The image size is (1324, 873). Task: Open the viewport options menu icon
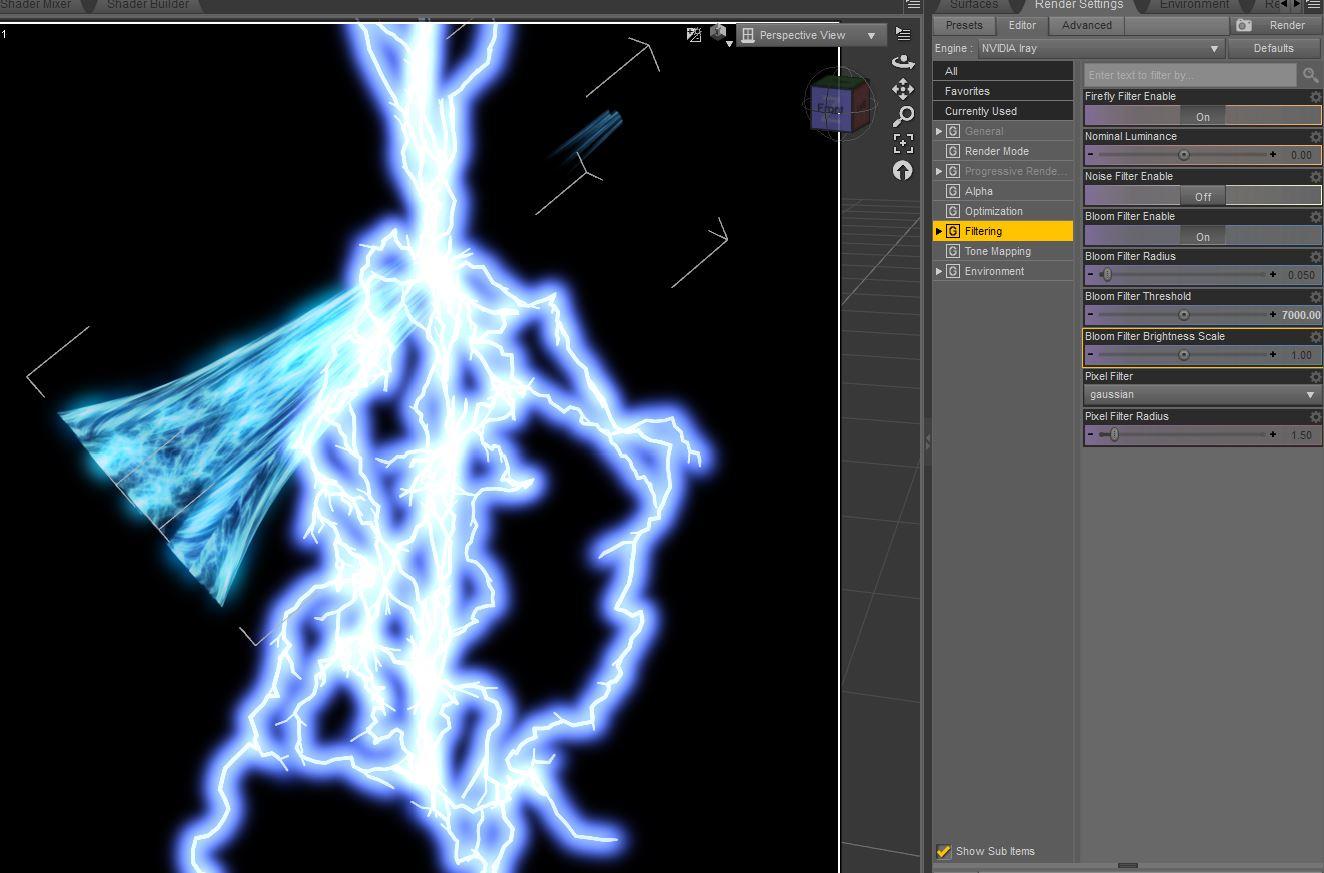pos(903,34)
